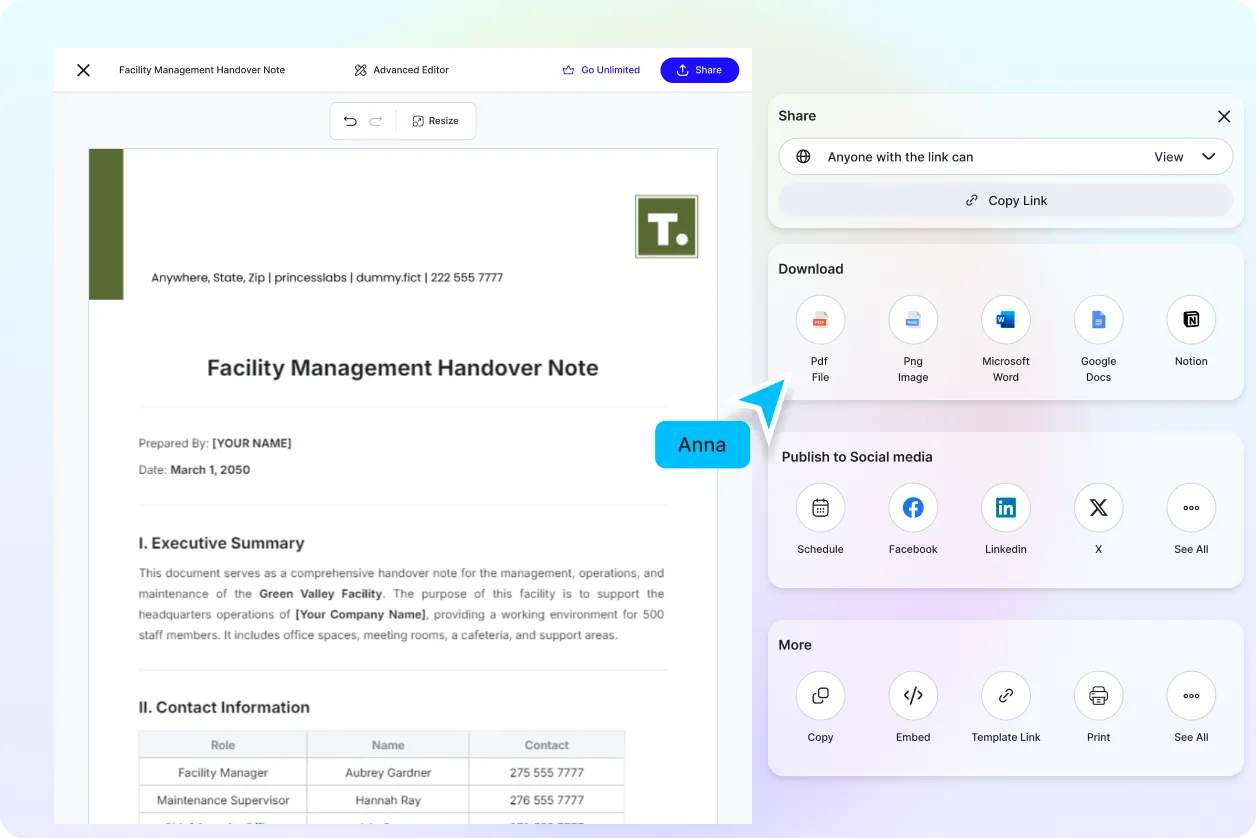This screenshot has width=1256, height=838.
Task: Click the I. Executive Summary heading
Action: (221, 543)
